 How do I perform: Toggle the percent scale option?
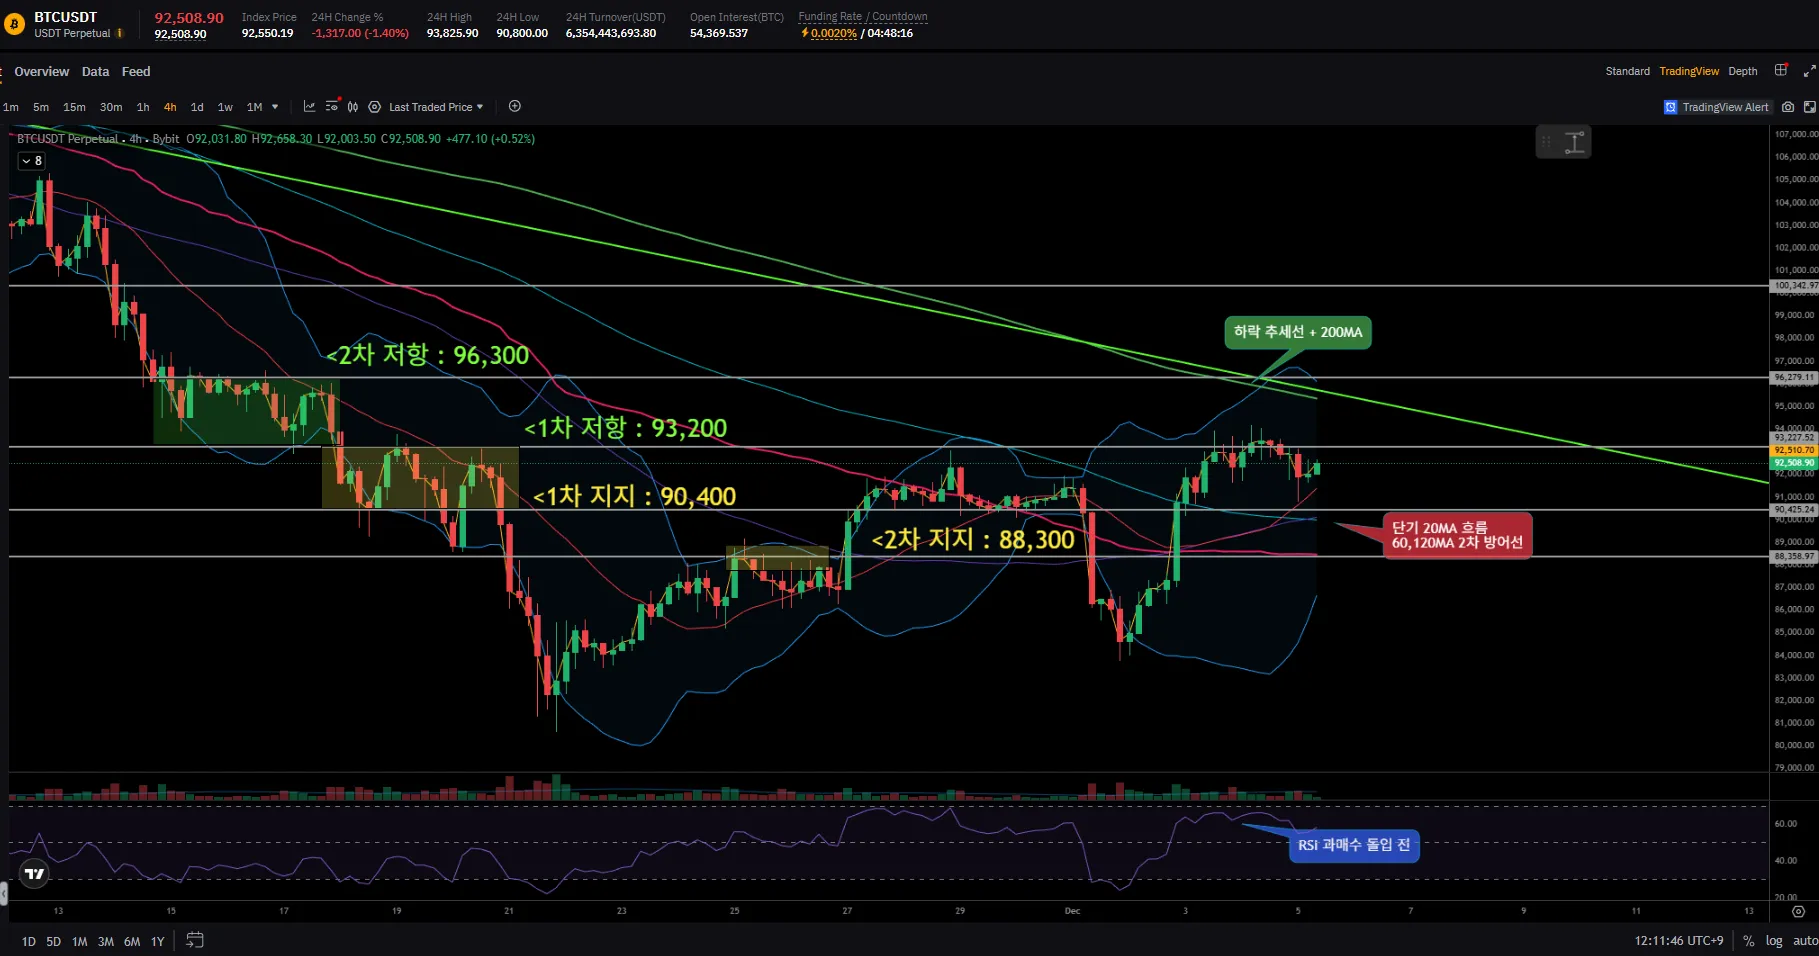pos(1749,941)
